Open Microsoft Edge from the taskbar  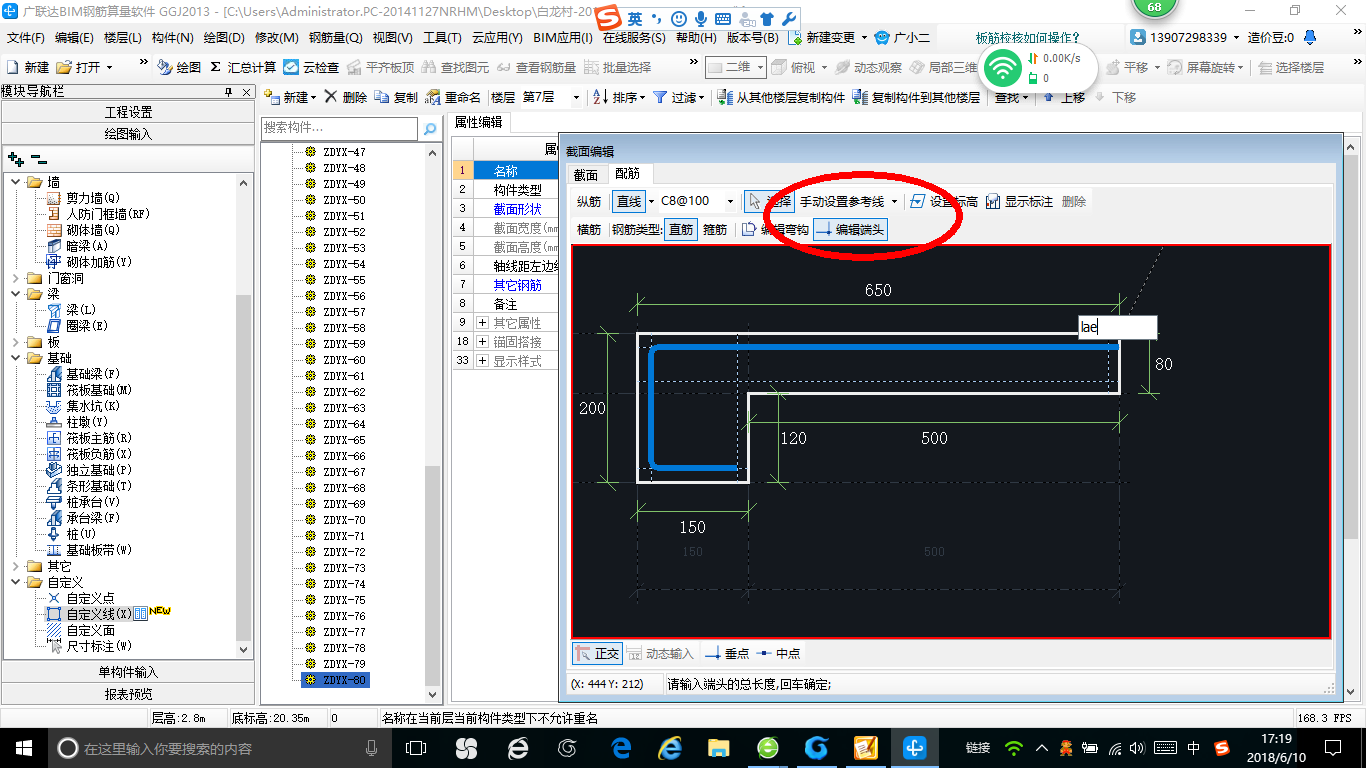[620, 747]
